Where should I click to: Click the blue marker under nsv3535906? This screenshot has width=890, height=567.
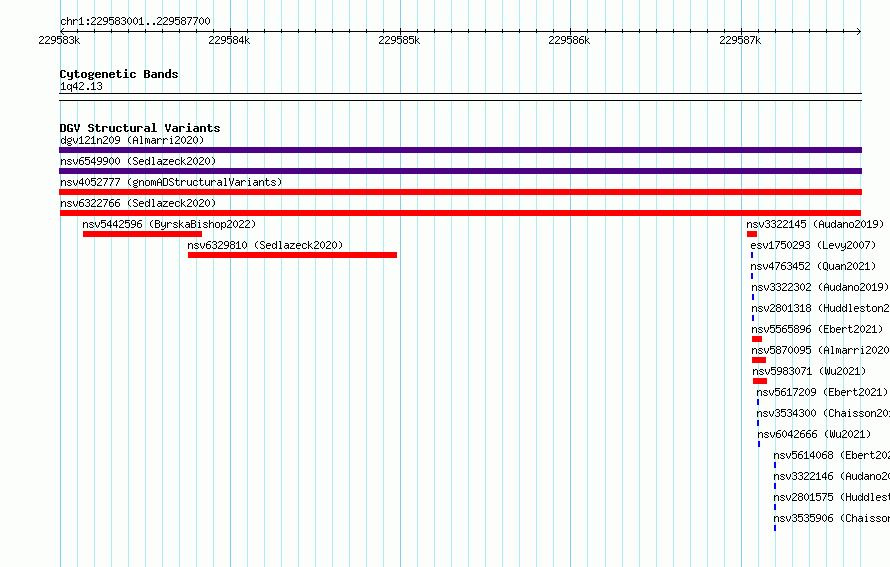(775, 528)
